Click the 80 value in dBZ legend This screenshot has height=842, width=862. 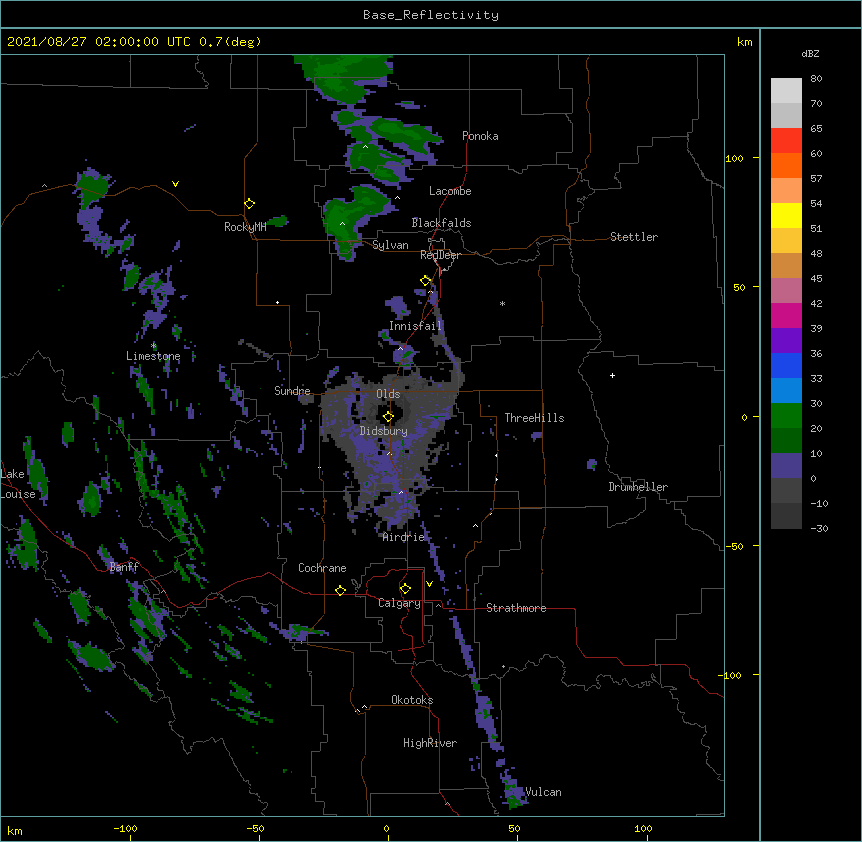816,79
